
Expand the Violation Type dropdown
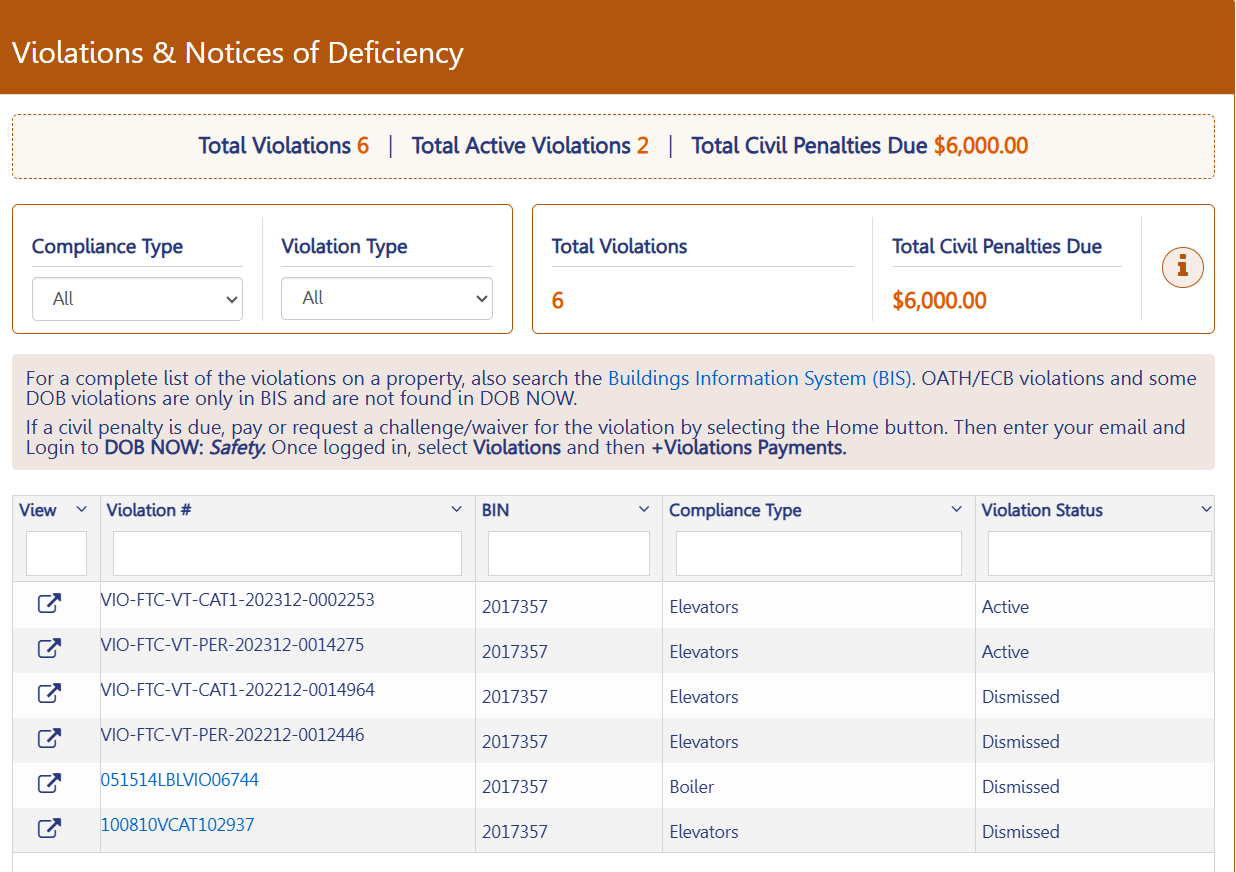(x=386, y=298)
